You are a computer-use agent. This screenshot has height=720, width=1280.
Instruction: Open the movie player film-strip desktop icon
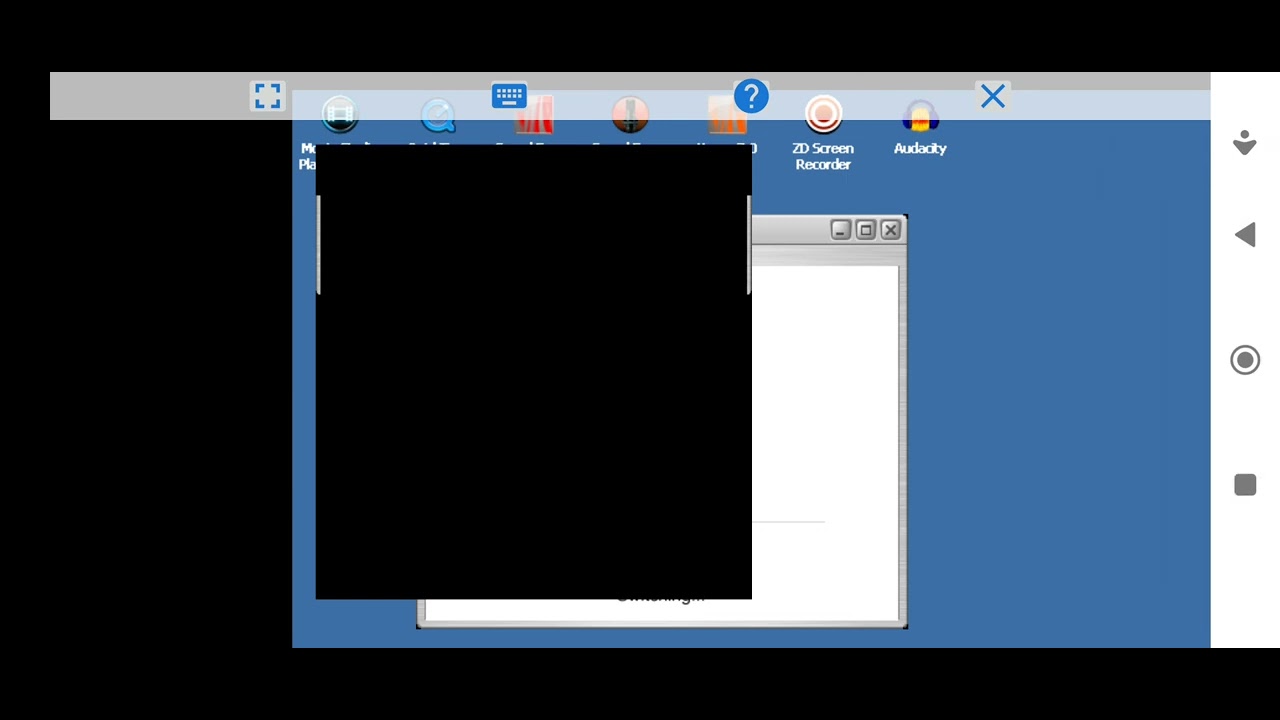click(x=340, y=115)
